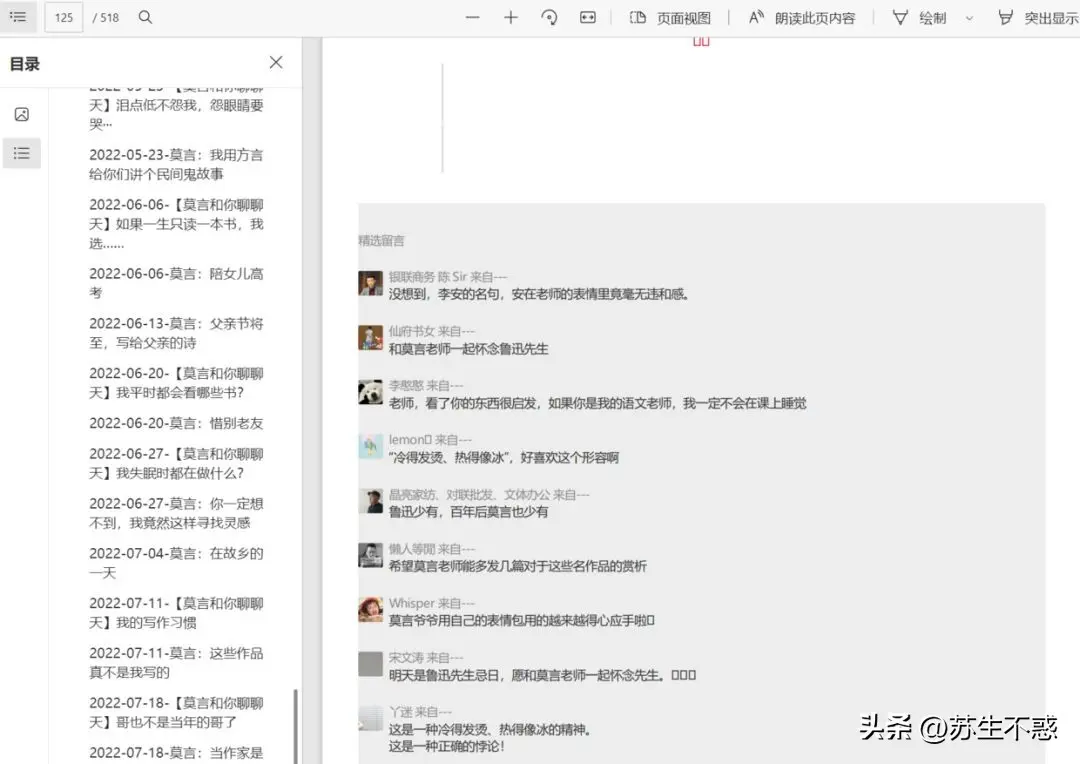Zoom out with the minus icon

click(473, 18)
